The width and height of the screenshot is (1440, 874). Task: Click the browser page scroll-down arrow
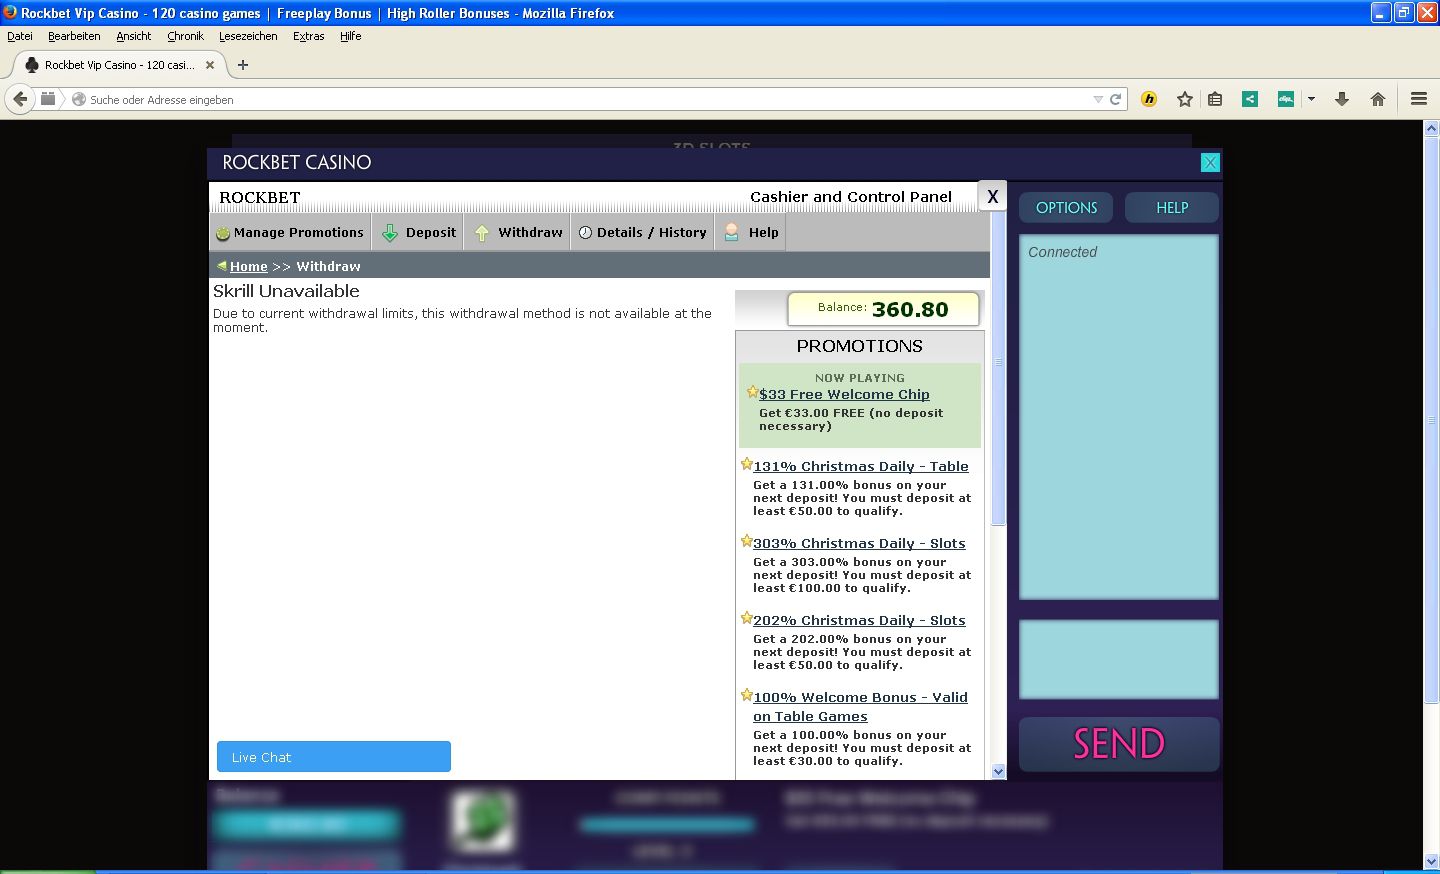(1431, 862)
